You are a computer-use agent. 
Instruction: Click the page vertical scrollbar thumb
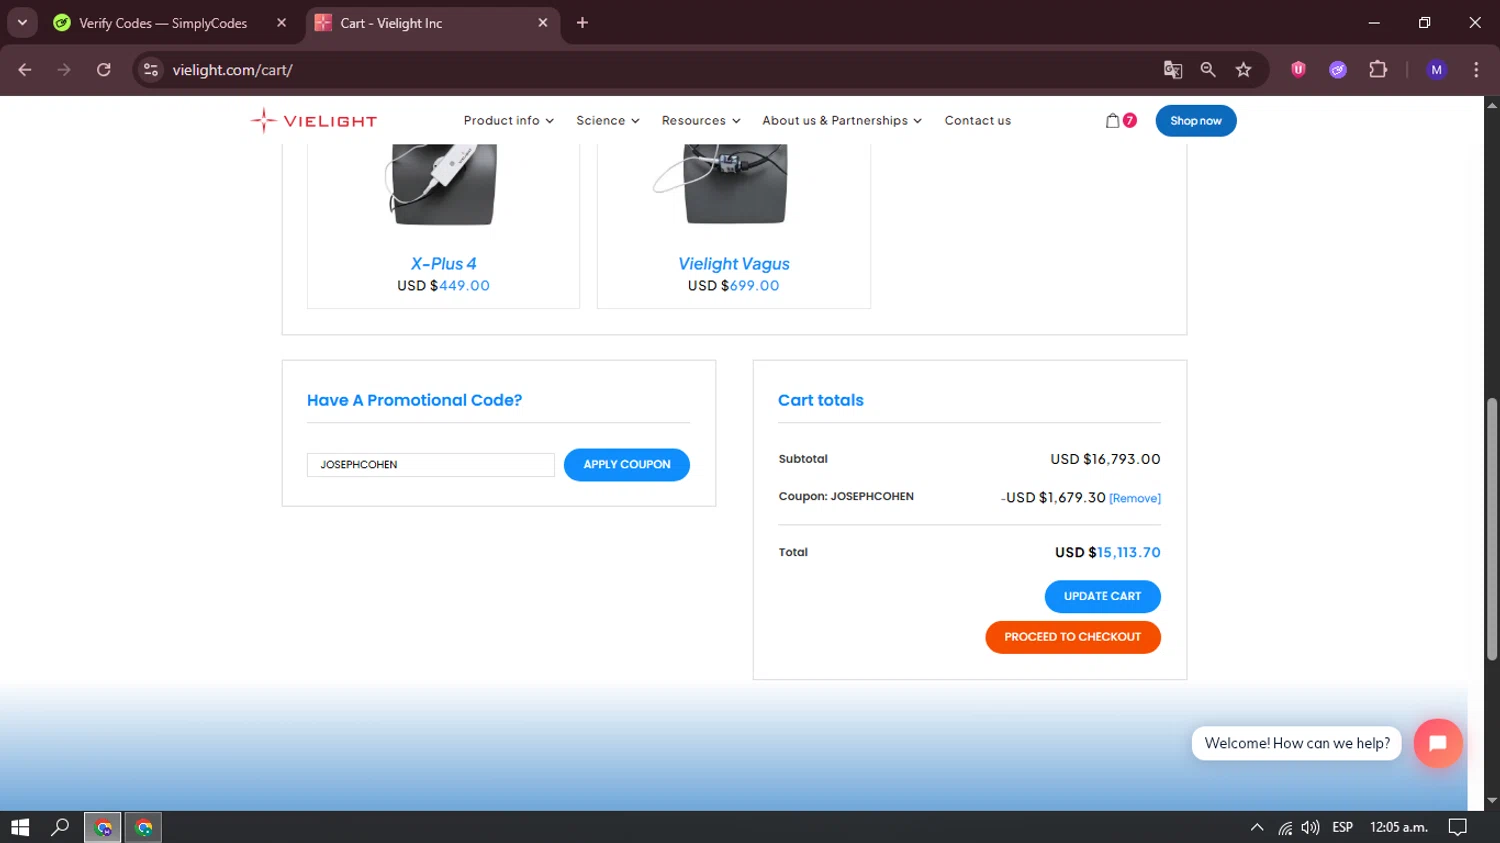click(x=1492, y=530)
